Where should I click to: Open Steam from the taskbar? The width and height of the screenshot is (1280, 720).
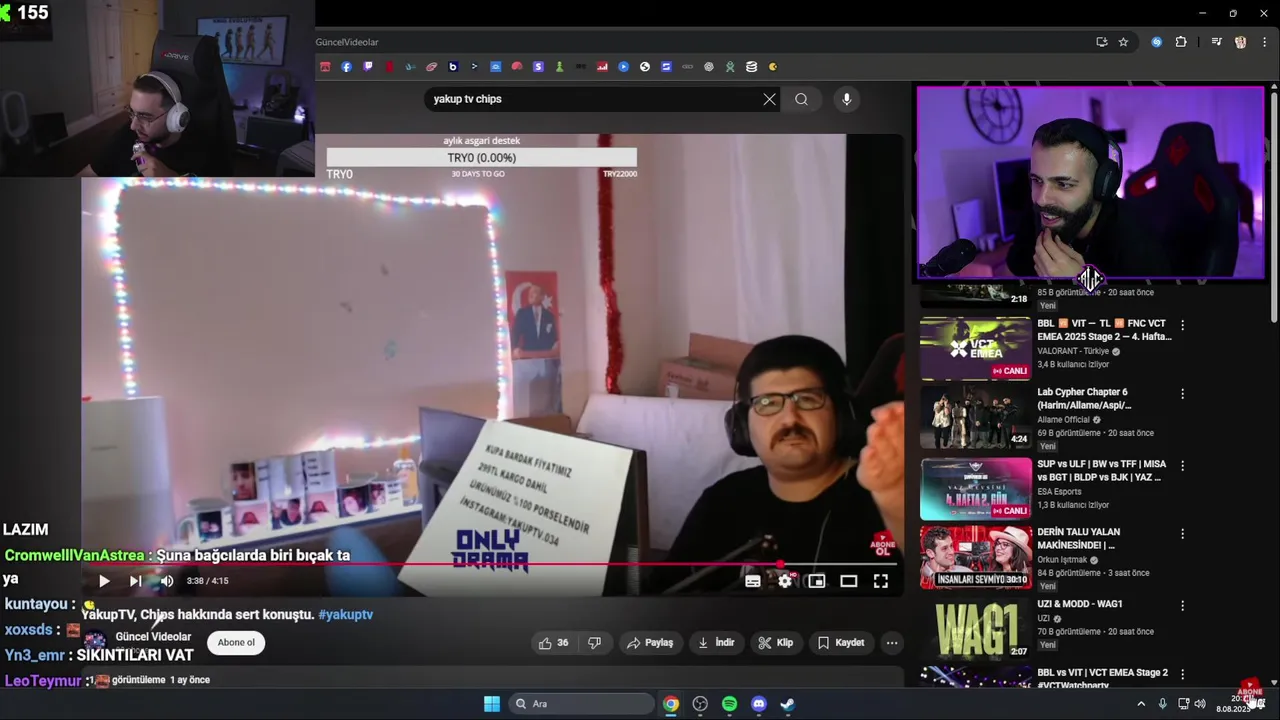click(x=787, y=704)
